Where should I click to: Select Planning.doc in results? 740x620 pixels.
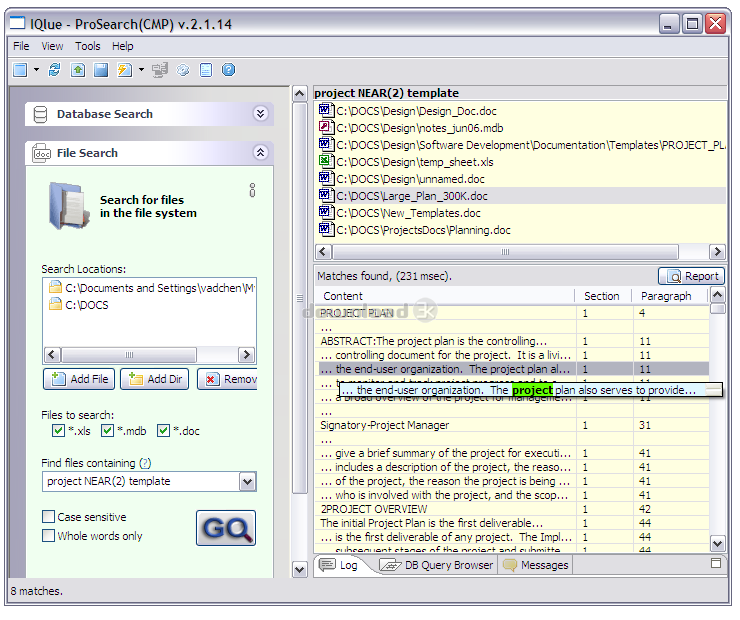[415, 230]
